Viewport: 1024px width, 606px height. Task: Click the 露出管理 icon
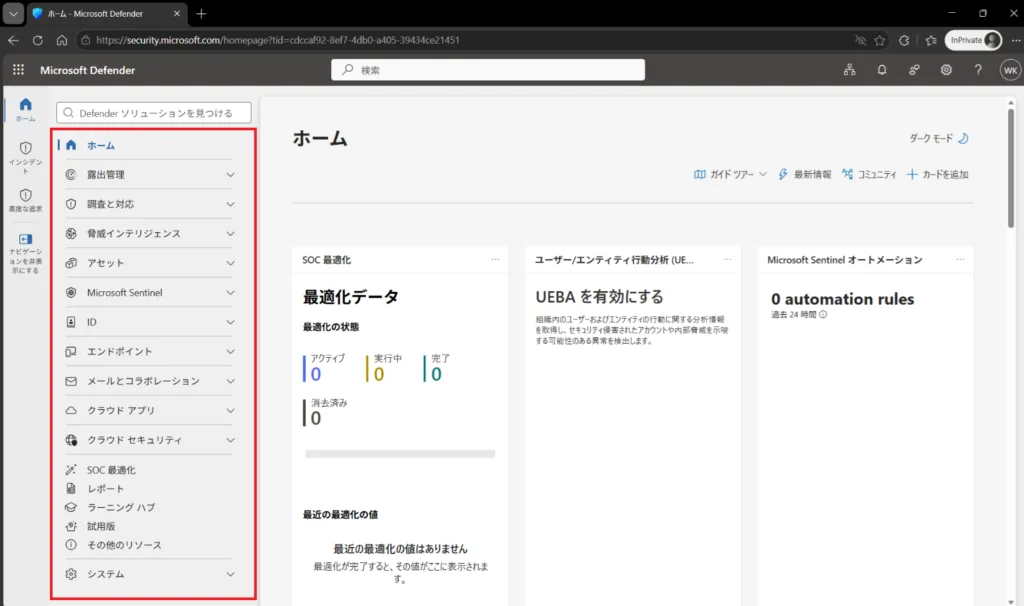71,174
